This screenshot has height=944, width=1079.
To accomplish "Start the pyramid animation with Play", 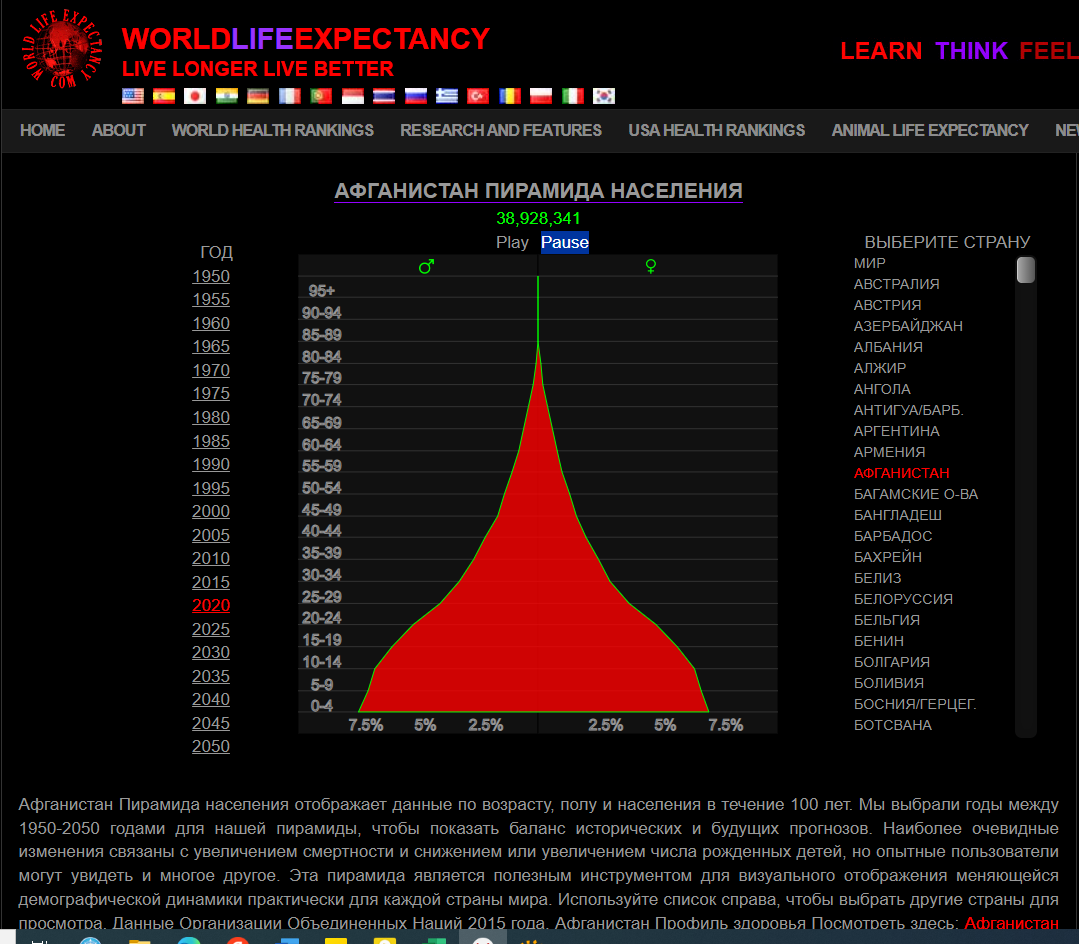I will (x=512, y=242).
